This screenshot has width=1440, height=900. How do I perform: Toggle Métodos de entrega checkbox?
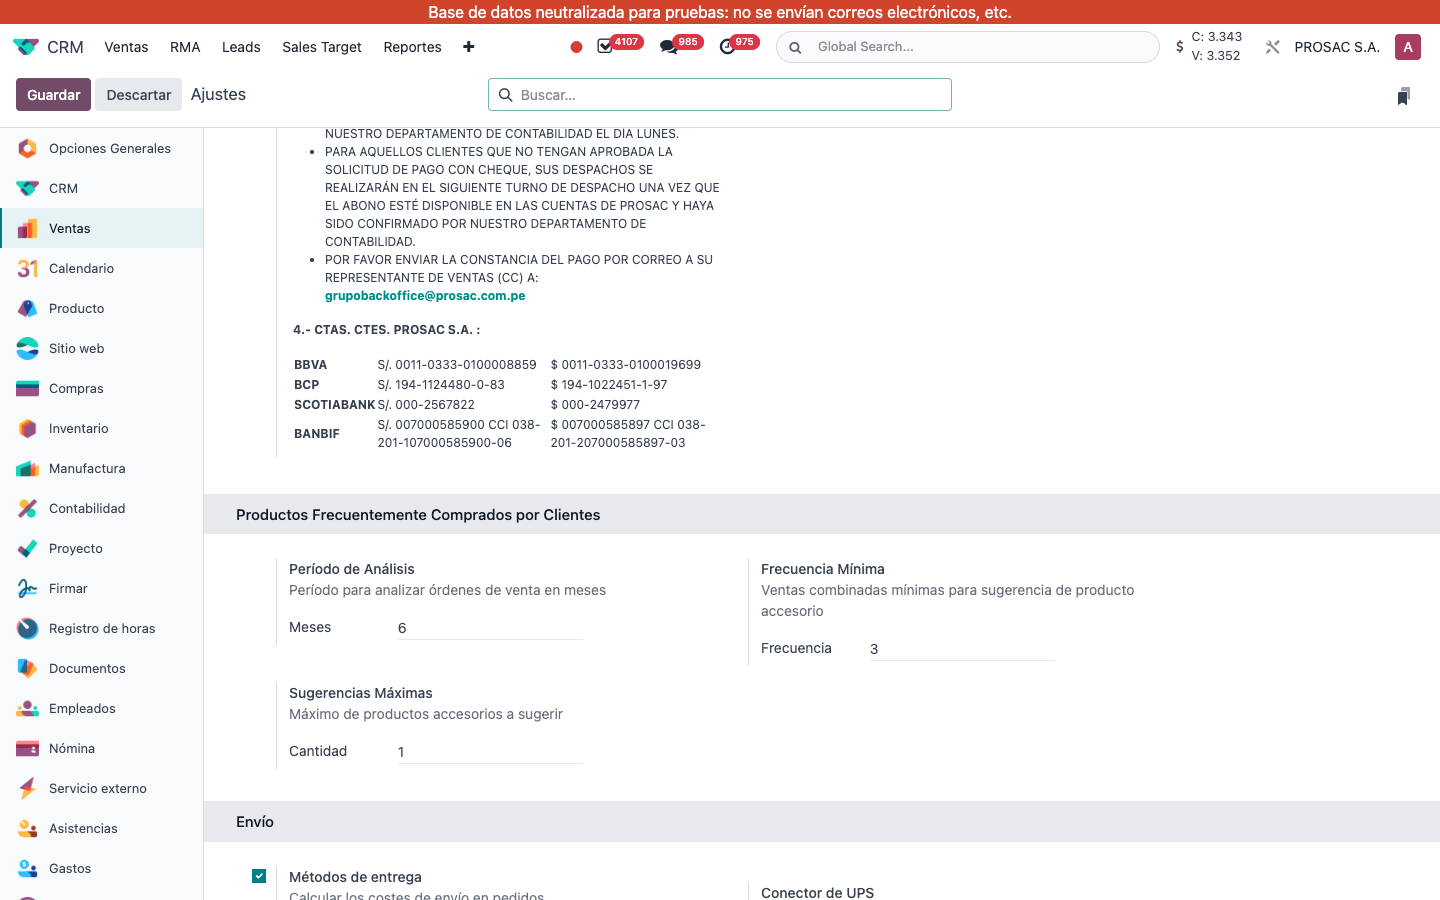(259, 876)
